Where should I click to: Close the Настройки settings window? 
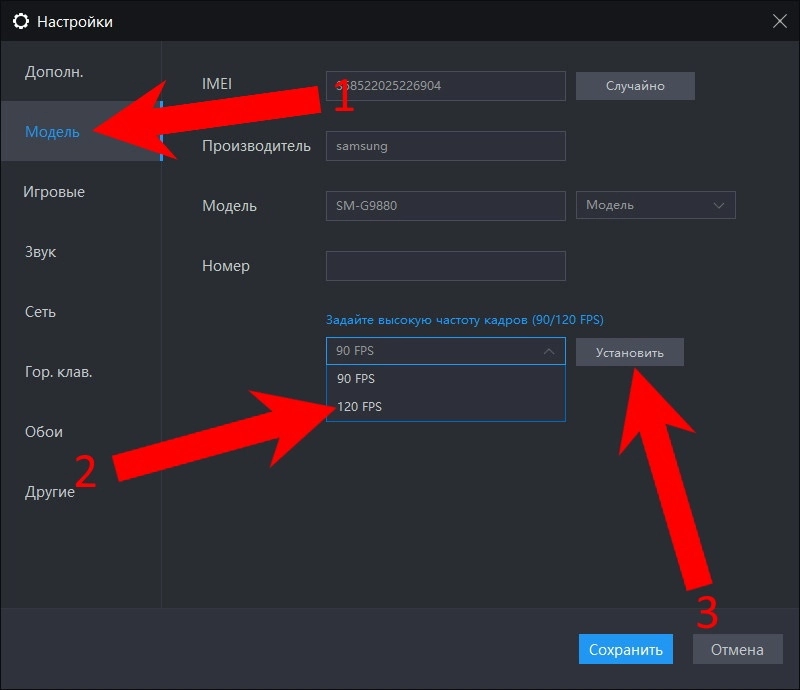click(x=779, y=20)
